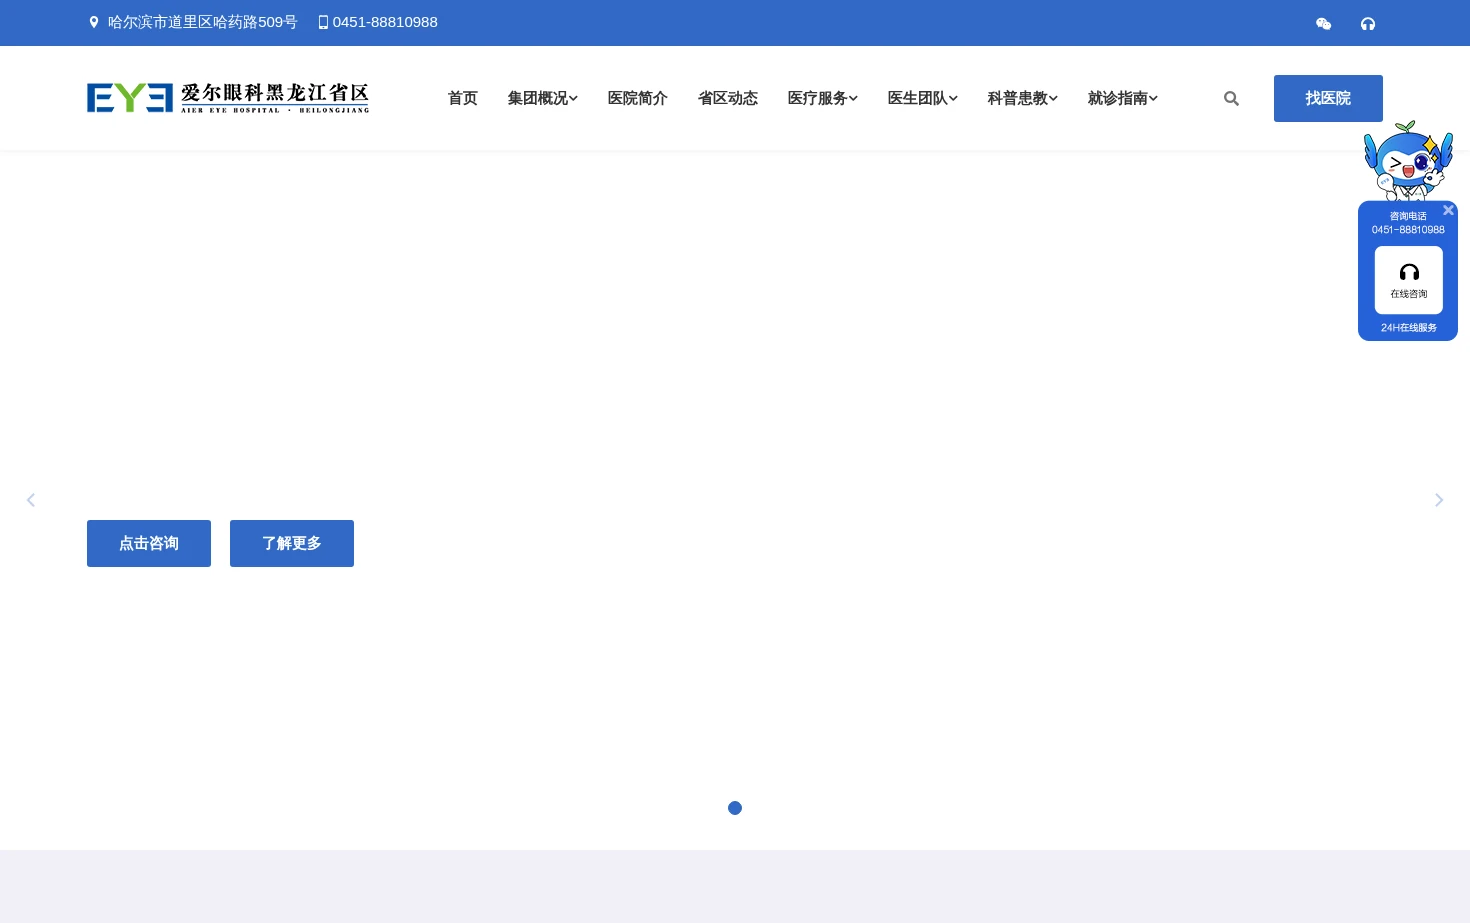Select the blue carousel pagination dot

(735, 808)
